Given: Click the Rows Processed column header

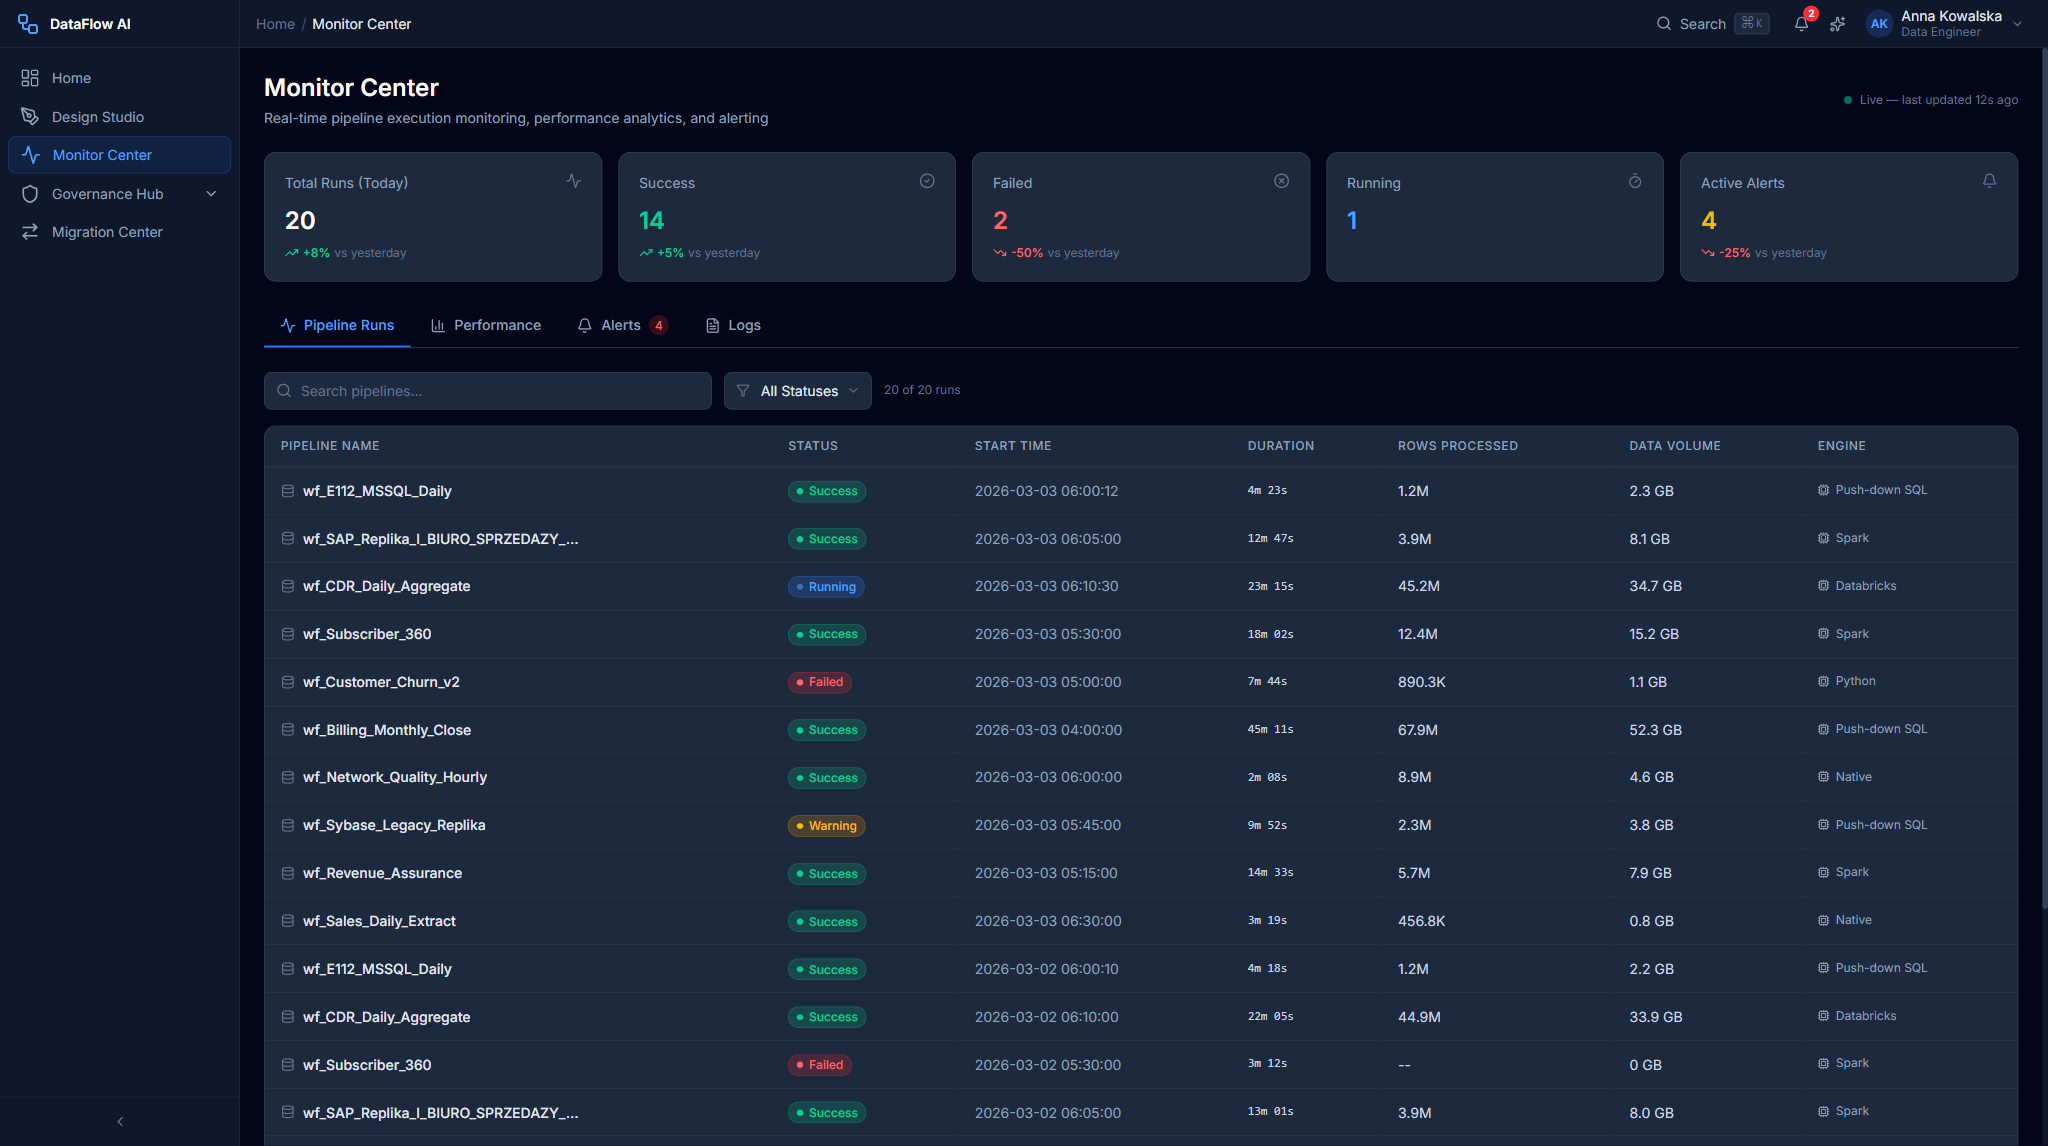Looking at the screenshot, I should click(x=1457, y=446).
